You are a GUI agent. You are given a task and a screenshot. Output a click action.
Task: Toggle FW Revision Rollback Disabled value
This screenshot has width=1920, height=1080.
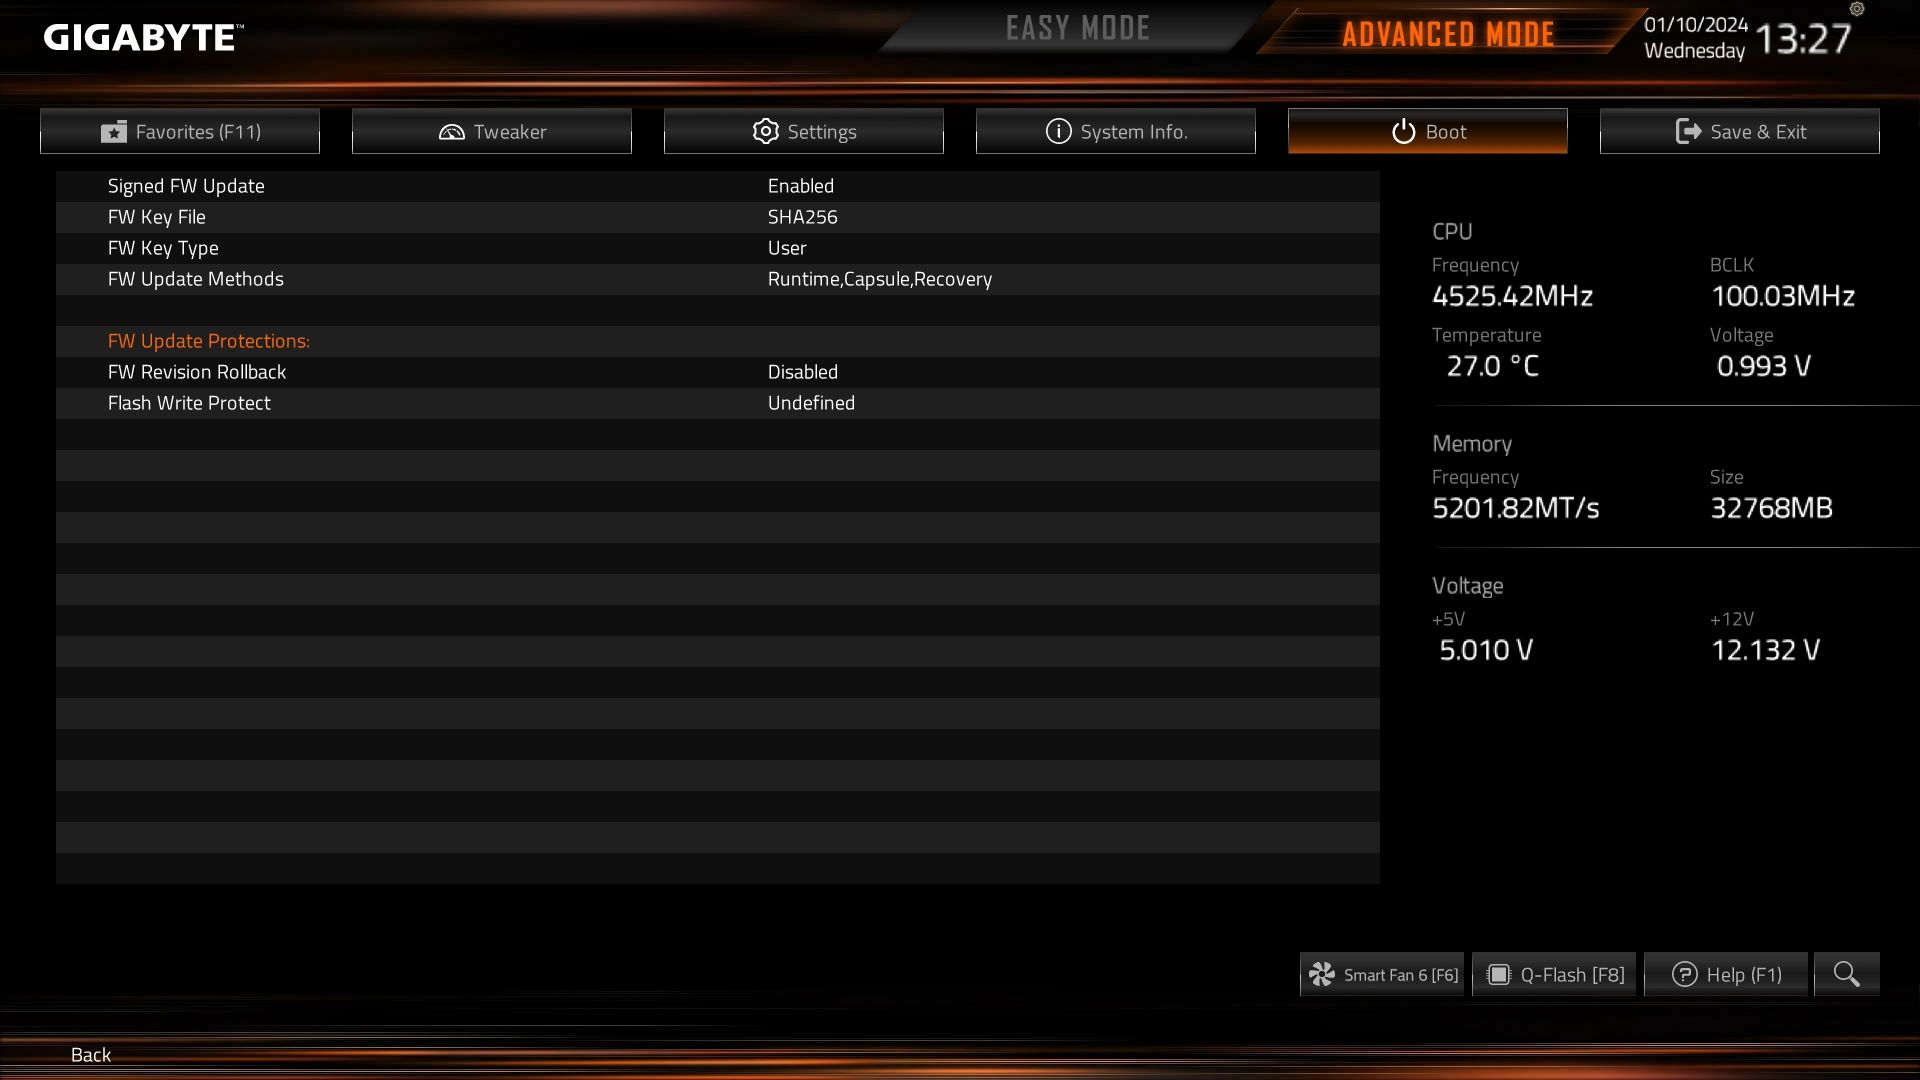point(802,372)
